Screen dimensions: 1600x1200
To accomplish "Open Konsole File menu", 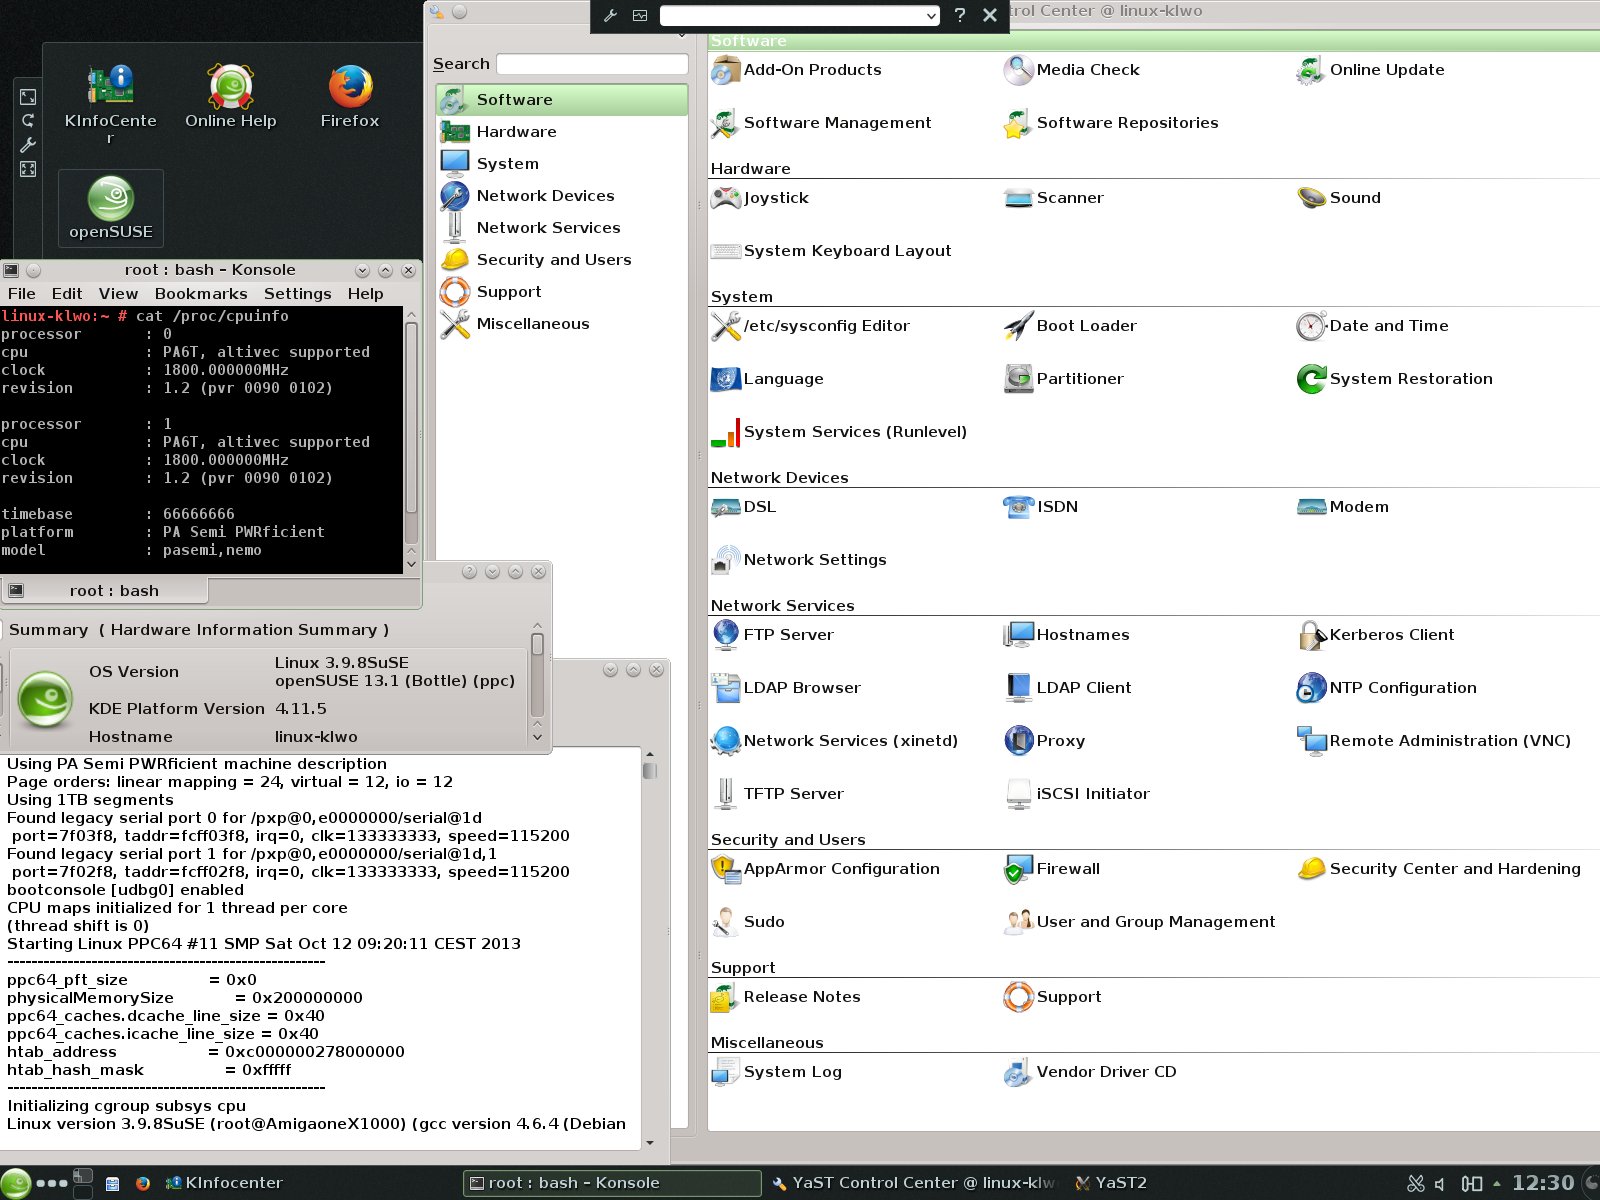I will pyautogui.click(x=21, y=294).
